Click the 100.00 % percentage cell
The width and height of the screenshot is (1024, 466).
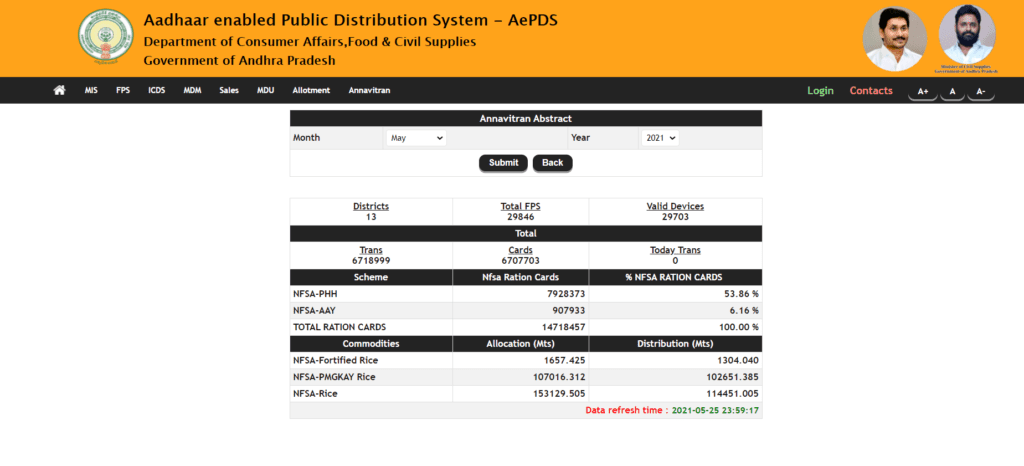pyautogui.click(x=738, y=327)
